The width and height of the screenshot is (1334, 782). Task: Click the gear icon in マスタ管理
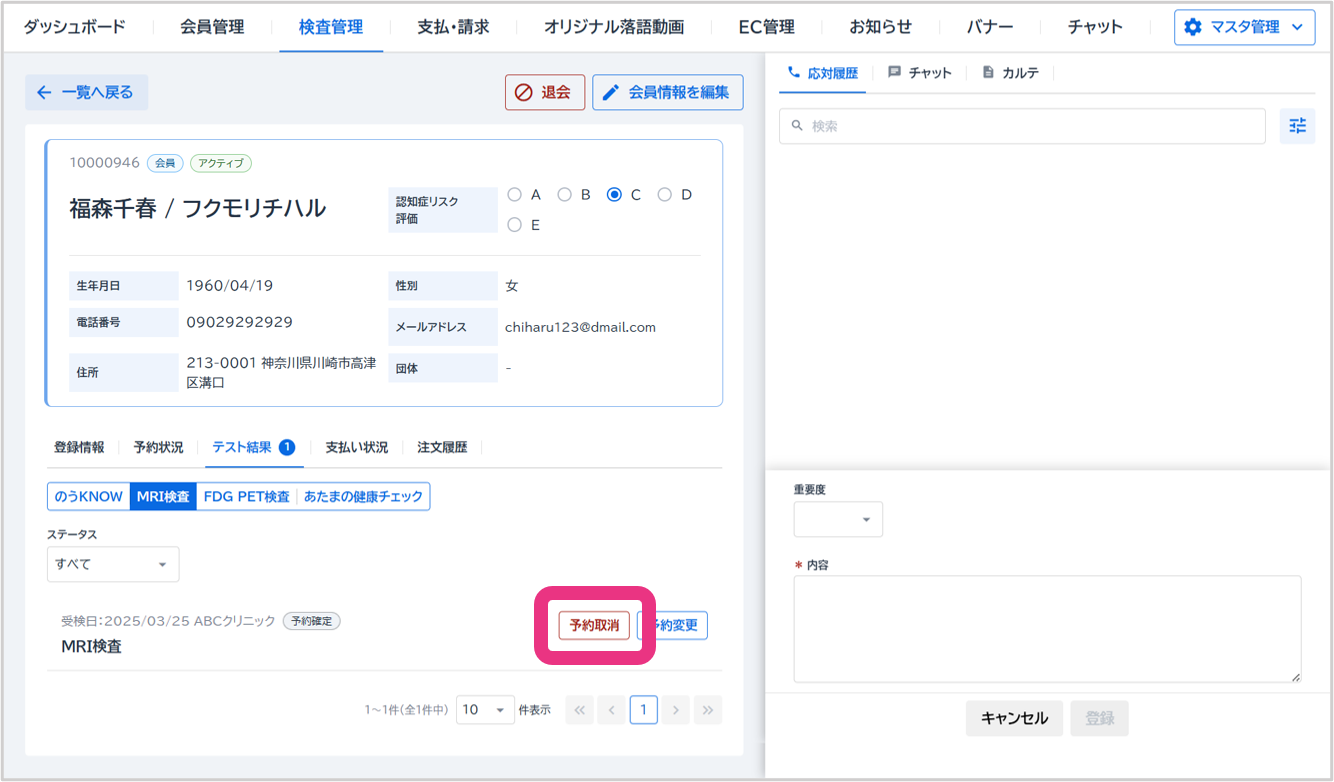click(1192, 27)
